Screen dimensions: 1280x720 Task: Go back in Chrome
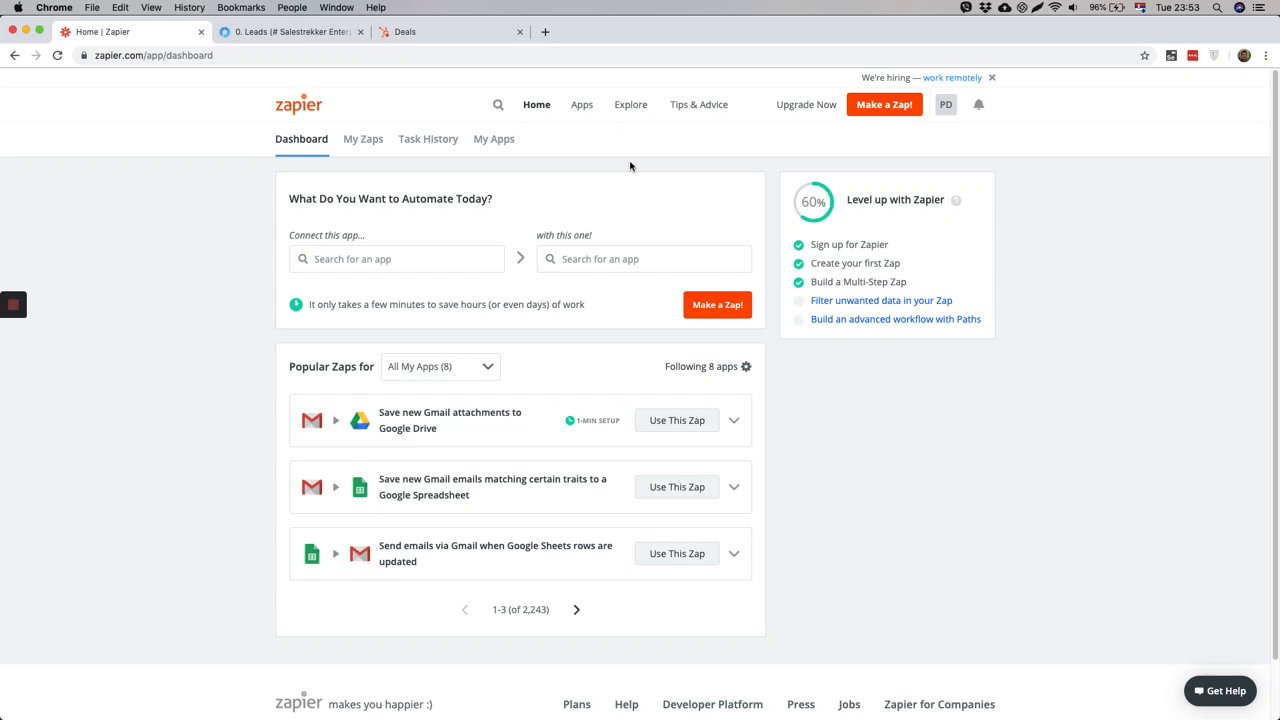tap(14, 55)
